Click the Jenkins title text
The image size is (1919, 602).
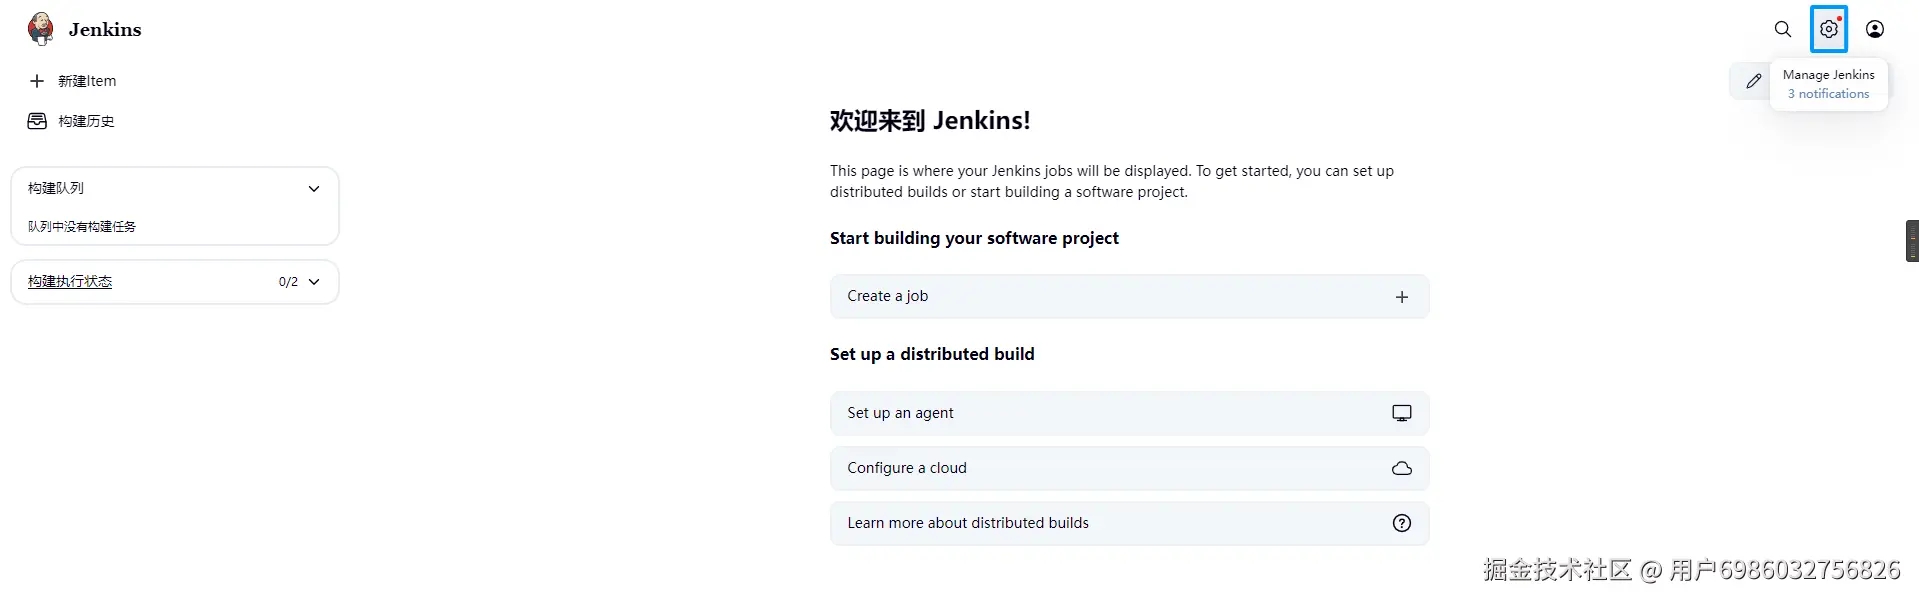tap(105, 30)
